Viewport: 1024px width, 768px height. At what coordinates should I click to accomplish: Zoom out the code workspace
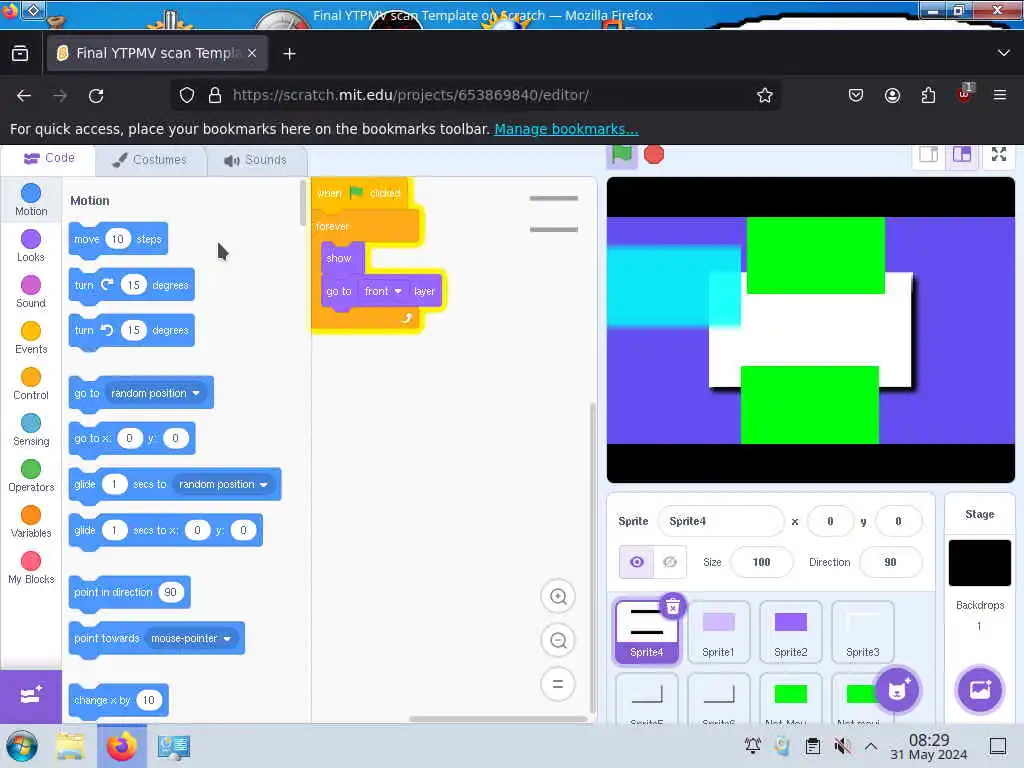point(558,641)
